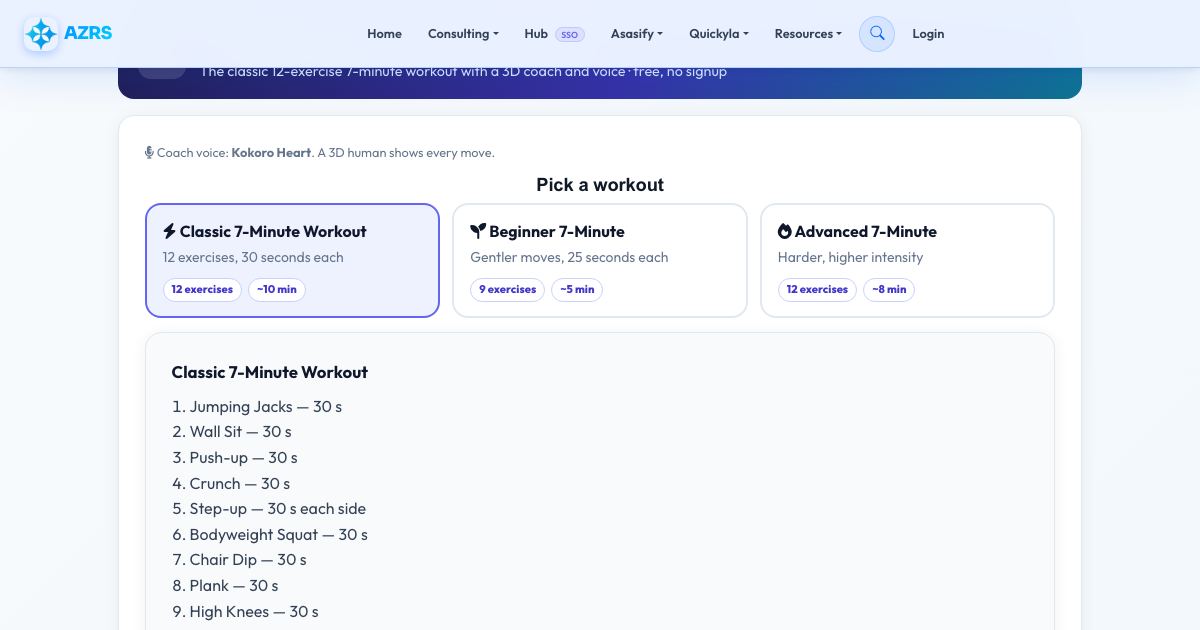The height and width of the screenshot is (630, 1200).
Task: Click '12 exercises, 30 seconds each' subtitle
Action: 253,258
